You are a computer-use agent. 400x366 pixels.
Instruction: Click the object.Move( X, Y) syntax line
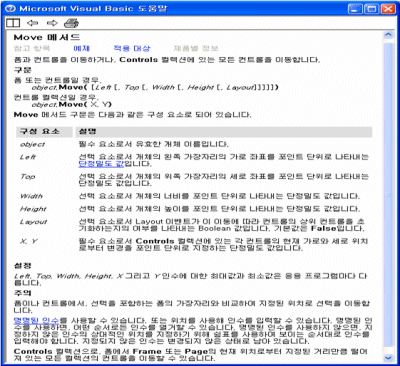coord(72,104)
